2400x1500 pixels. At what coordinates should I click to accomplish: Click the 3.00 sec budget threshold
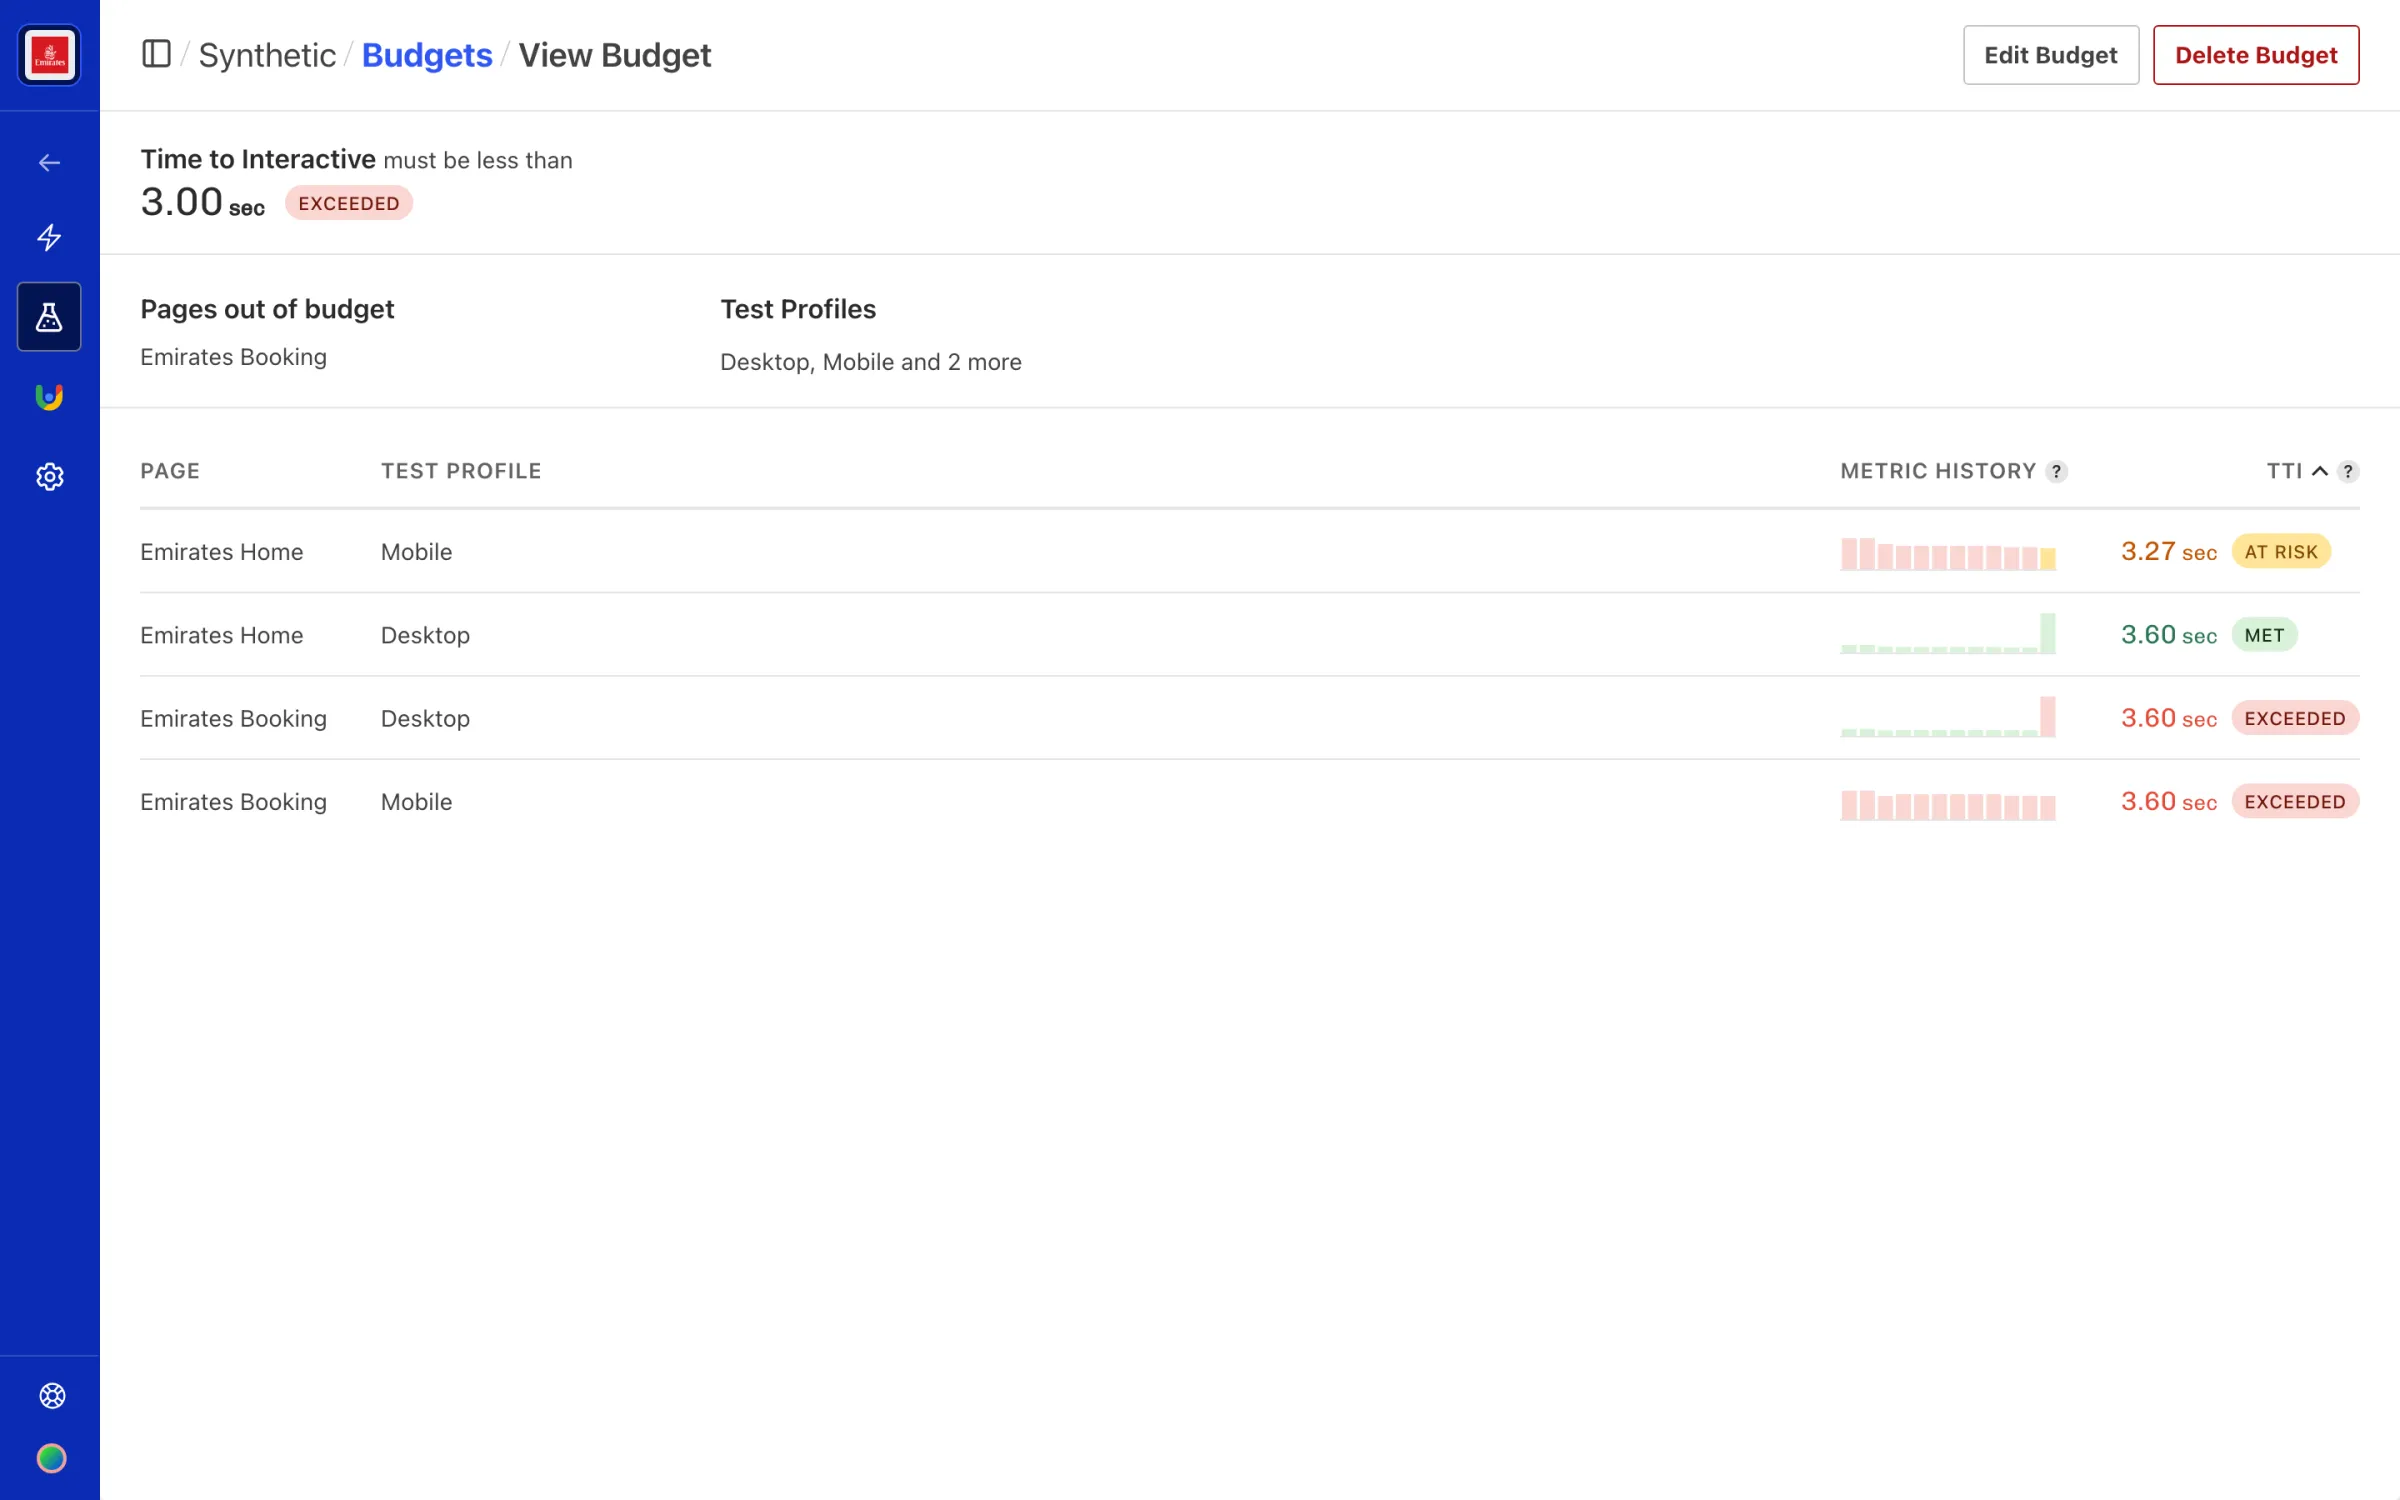(202, 203)
